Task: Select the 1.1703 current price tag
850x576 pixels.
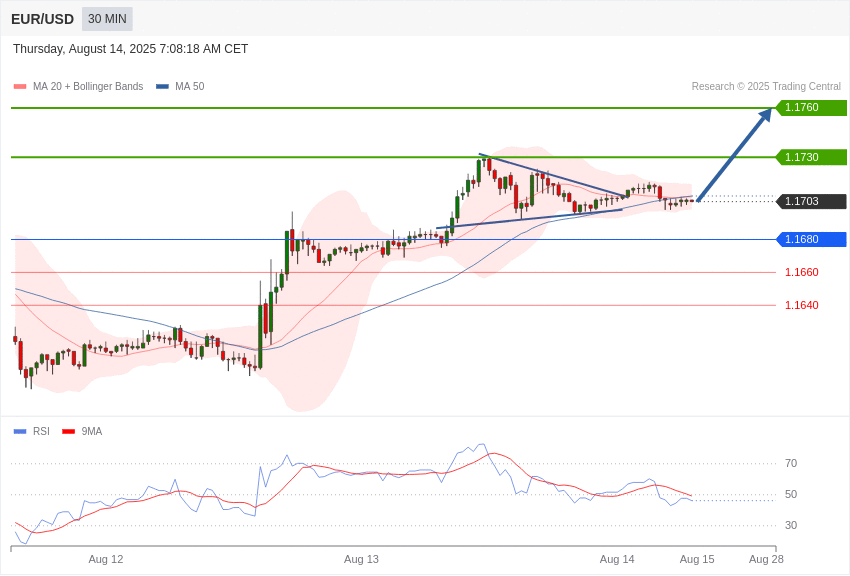Action: tap(811, 201)
